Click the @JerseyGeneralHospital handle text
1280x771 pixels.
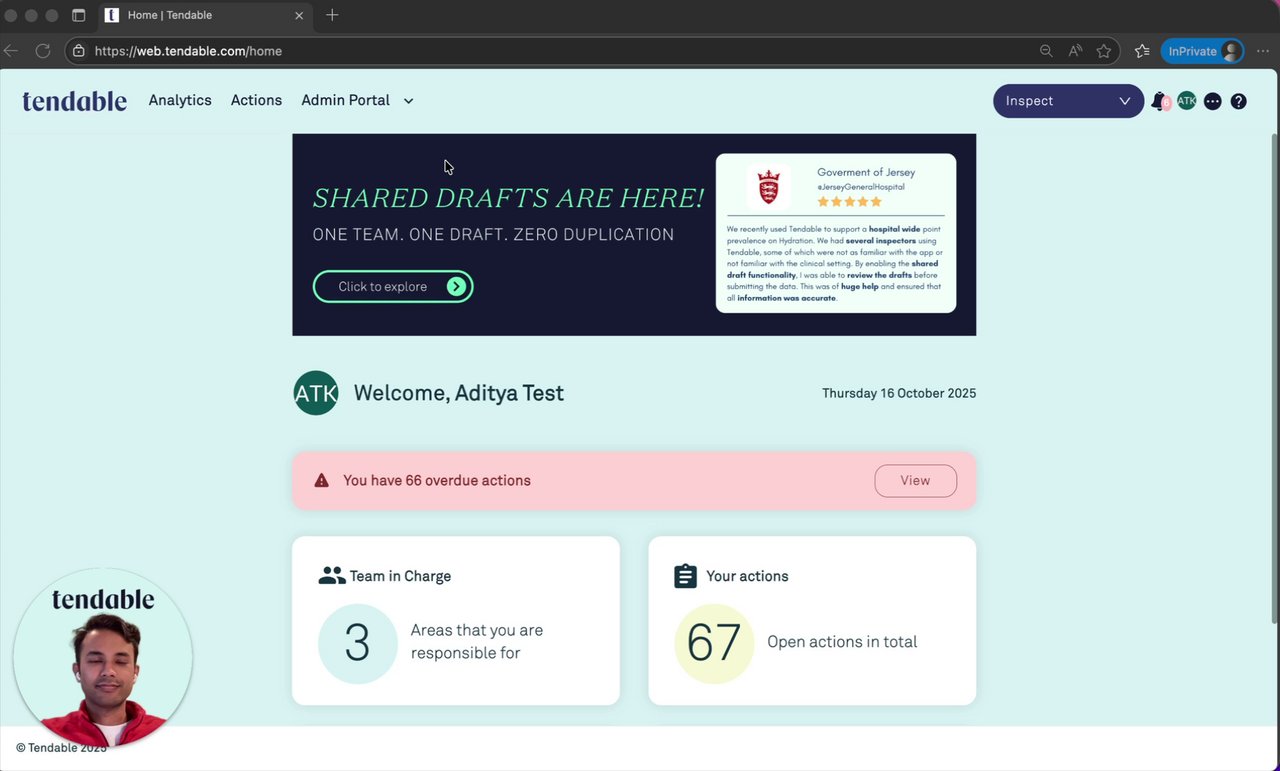tap(861, 187)
